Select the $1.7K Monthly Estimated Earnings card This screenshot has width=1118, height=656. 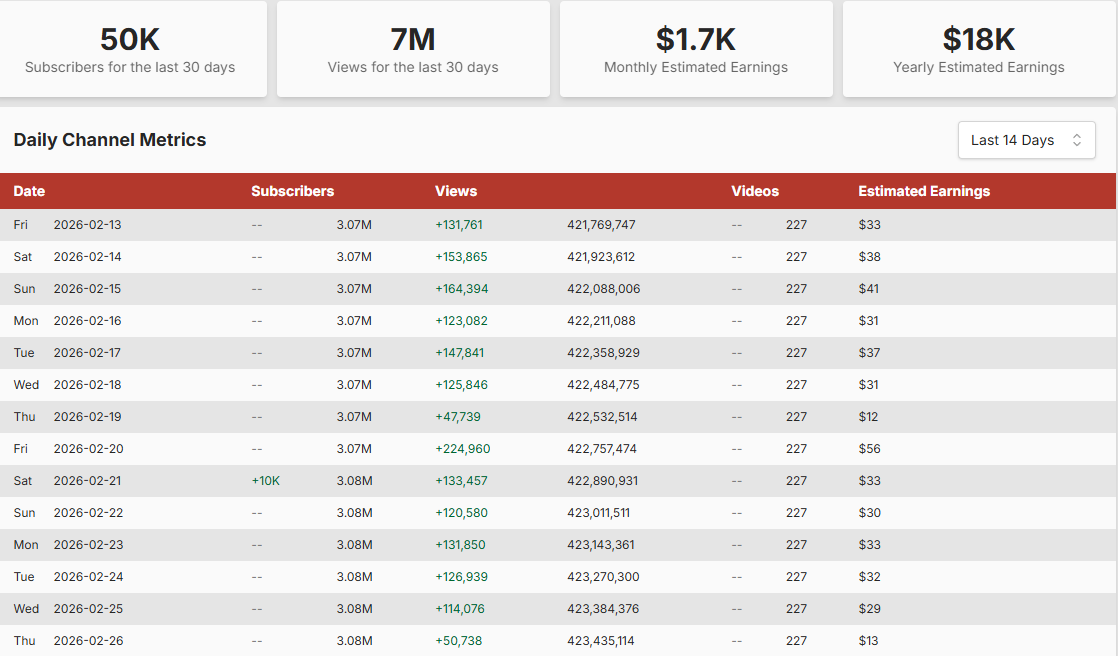coord(696,48)
